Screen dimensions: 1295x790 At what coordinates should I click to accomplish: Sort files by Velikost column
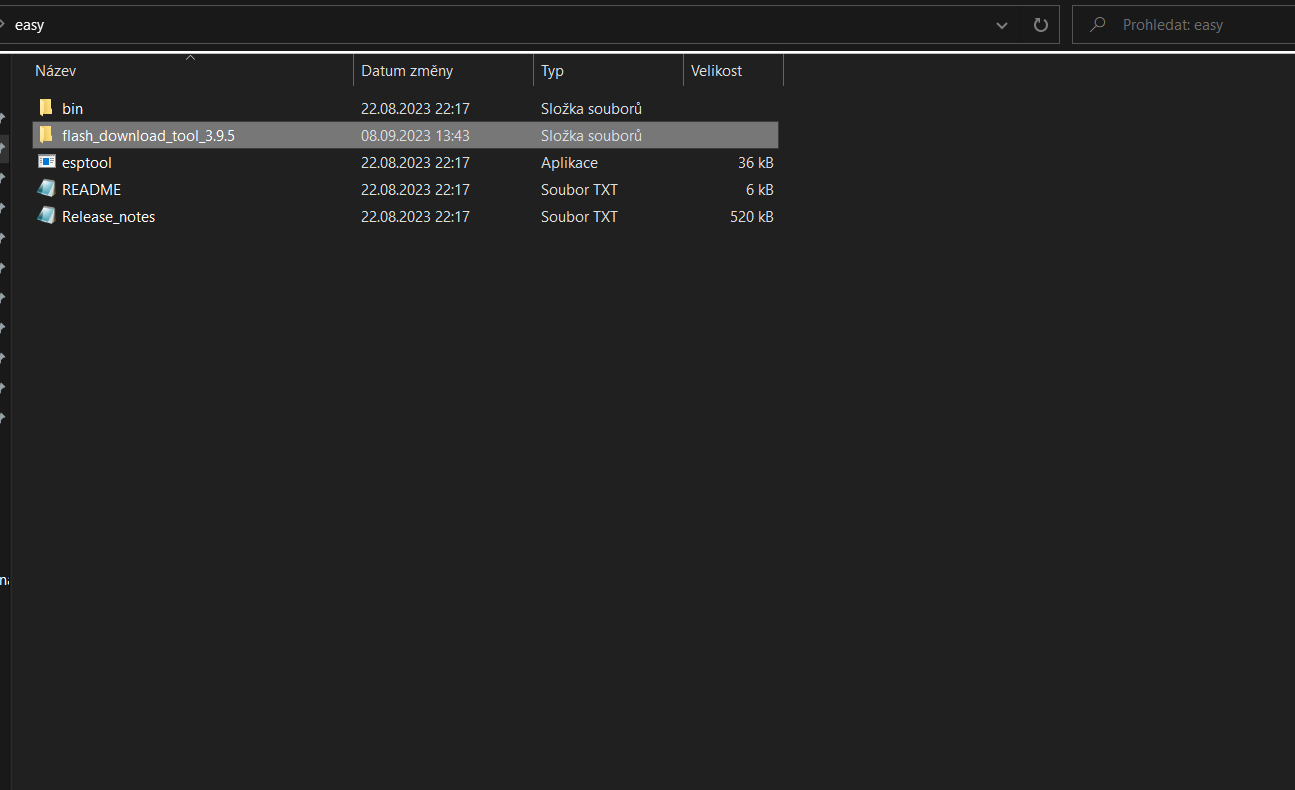click(734, 71)
